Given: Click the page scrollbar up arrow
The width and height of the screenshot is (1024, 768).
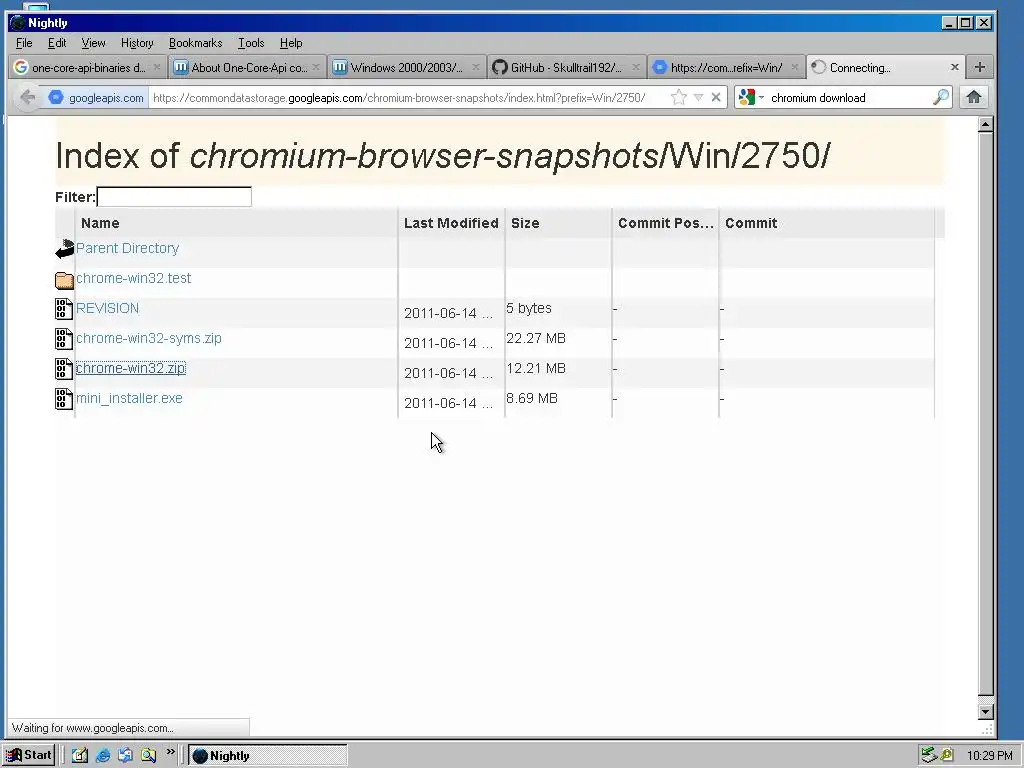Looking at the screenshot, I should pos(985,124).
